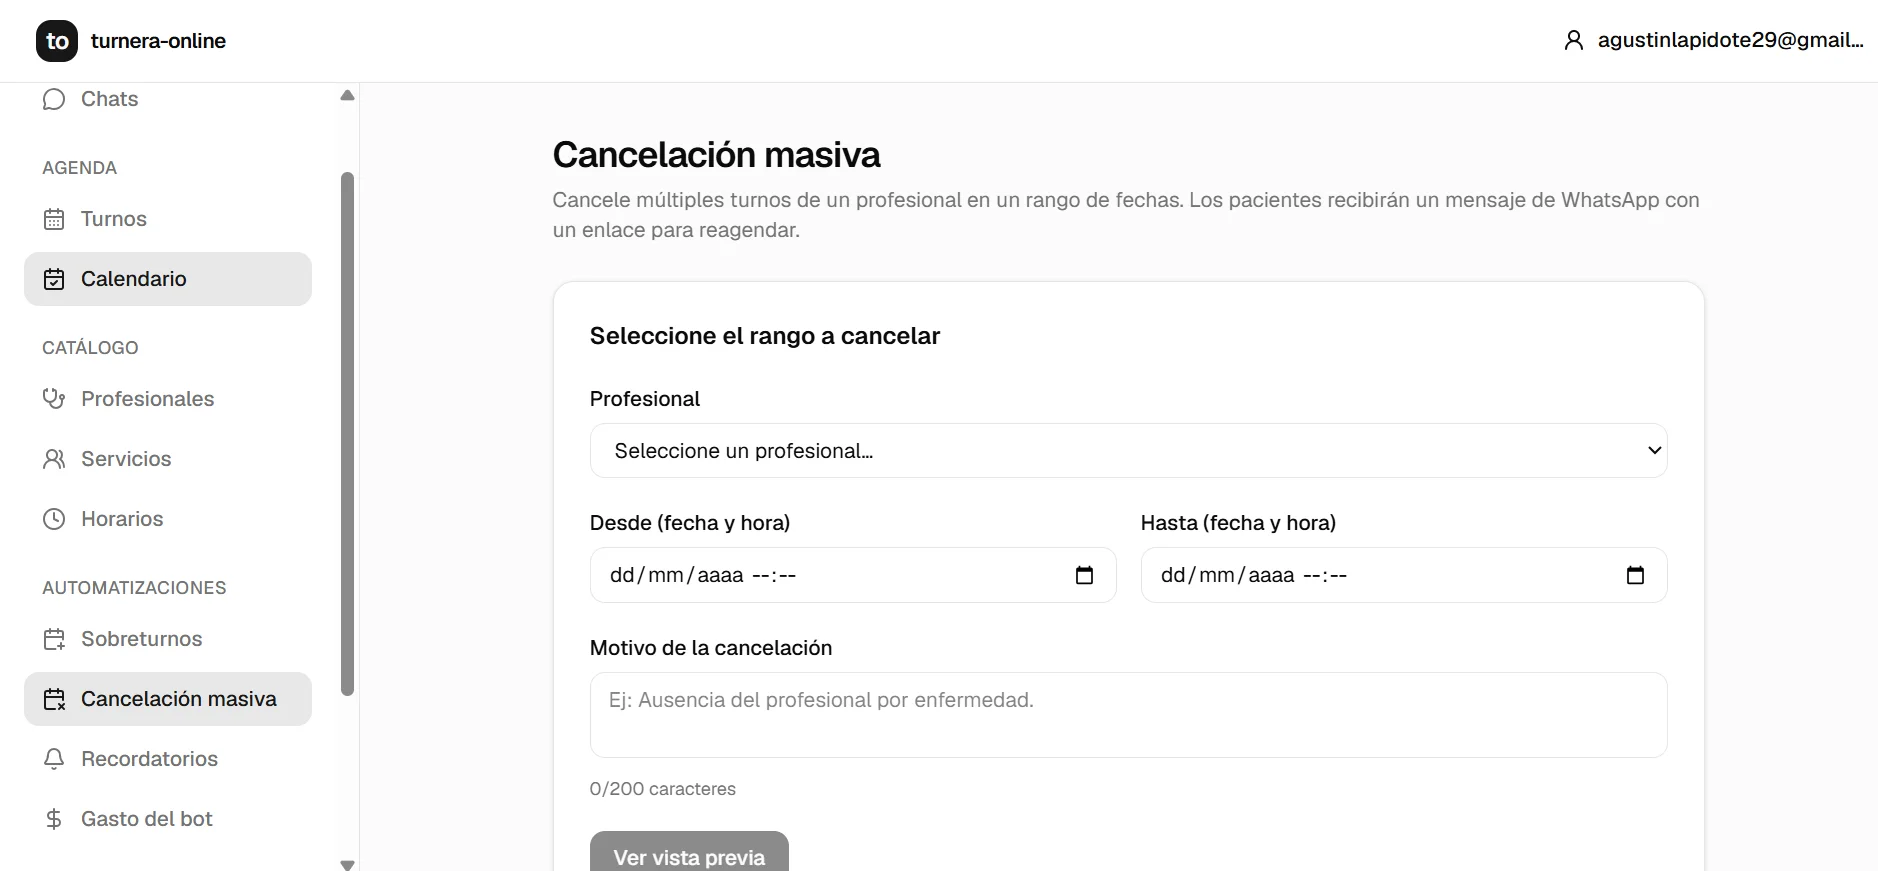Image resolution: width=1878 pixels, height=871 pixels.
Task: Click the Recordatorios bell icon
Action: [x=54, y=759]
